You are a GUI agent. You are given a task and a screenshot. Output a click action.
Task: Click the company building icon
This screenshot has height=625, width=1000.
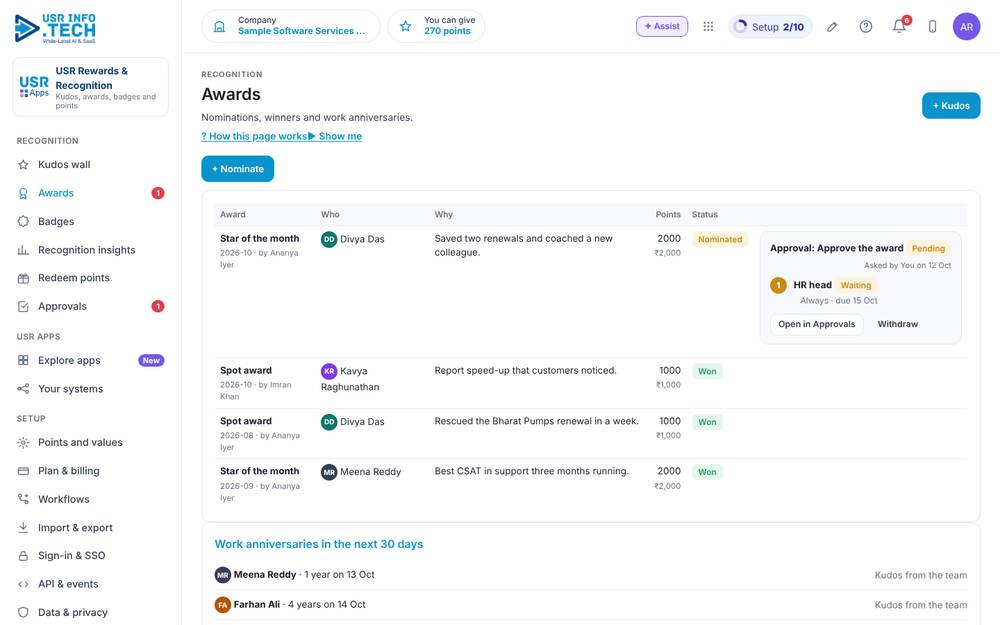[x=219, y=26]
